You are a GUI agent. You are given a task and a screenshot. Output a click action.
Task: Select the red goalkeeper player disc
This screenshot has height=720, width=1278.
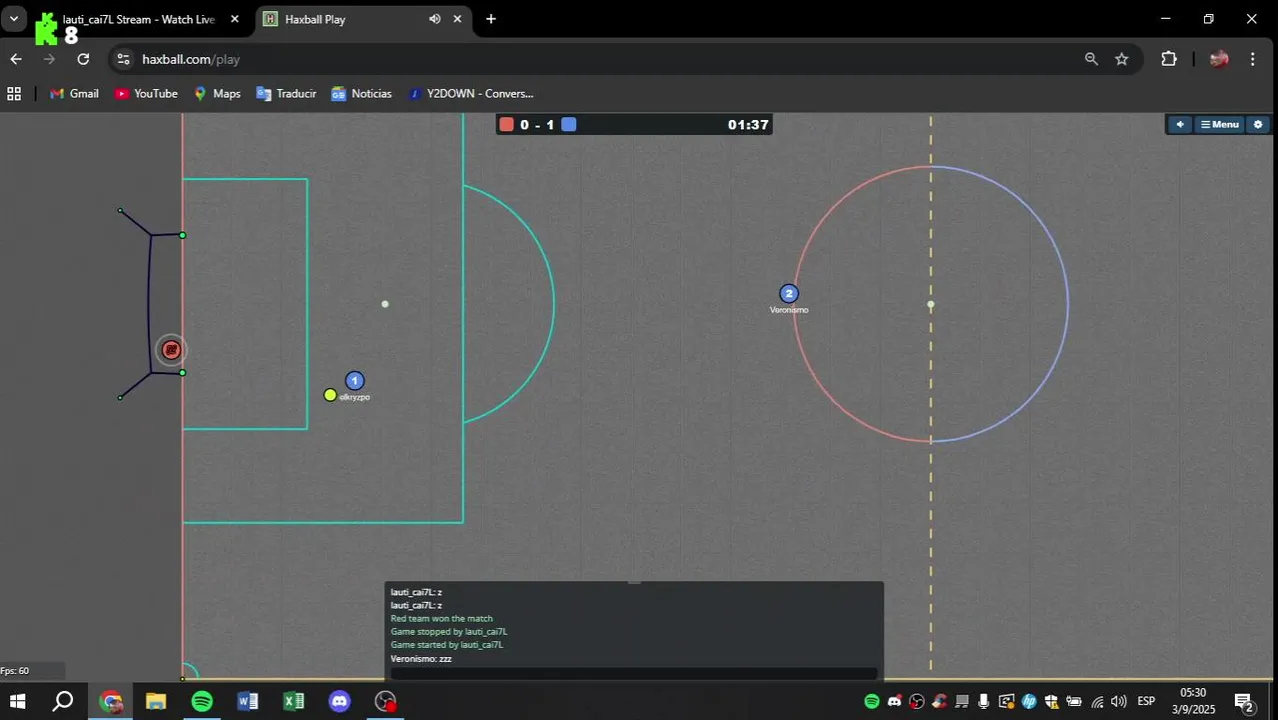tap(171, 349)
